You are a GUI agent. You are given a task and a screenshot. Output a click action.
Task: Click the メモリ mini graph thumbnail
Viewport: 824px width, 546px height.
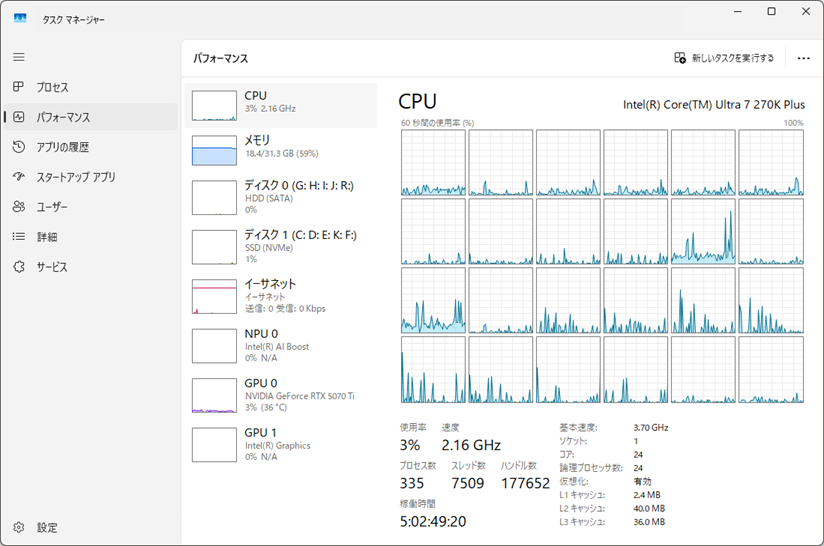click(214, 150)
